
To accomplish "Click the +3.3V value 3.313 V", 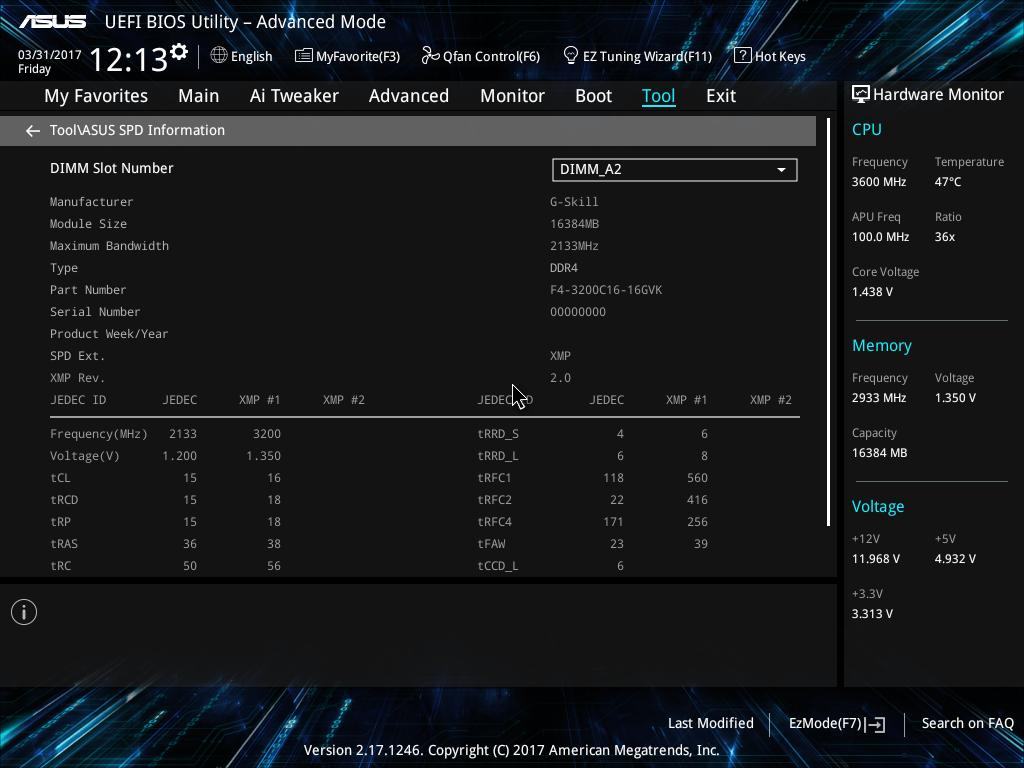I will pos(872,614).
